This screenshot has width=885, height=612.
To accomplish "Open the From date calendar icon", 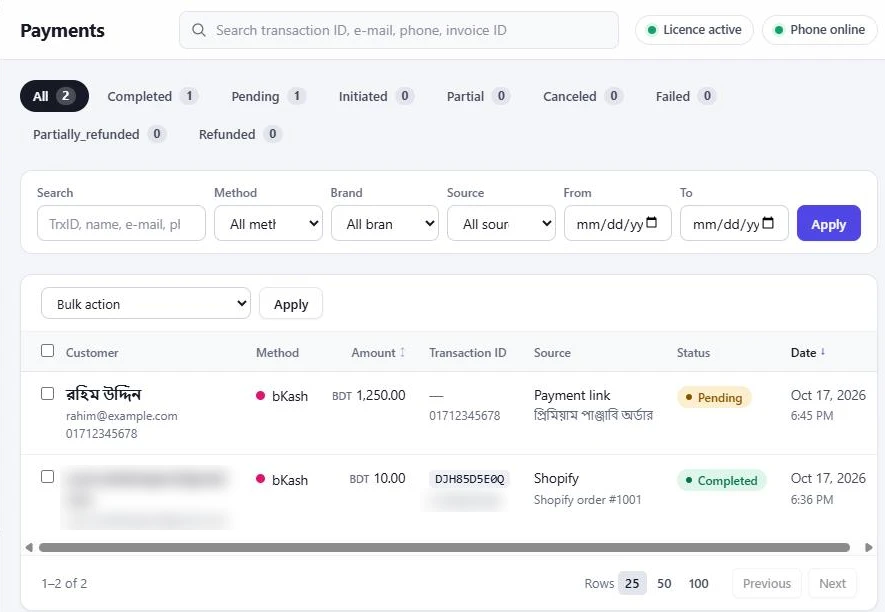I will coord(651,223).
